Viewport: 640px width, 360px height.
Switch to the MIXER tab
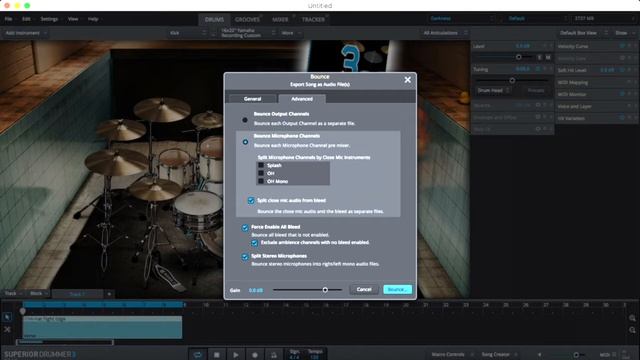click(280, 20)
